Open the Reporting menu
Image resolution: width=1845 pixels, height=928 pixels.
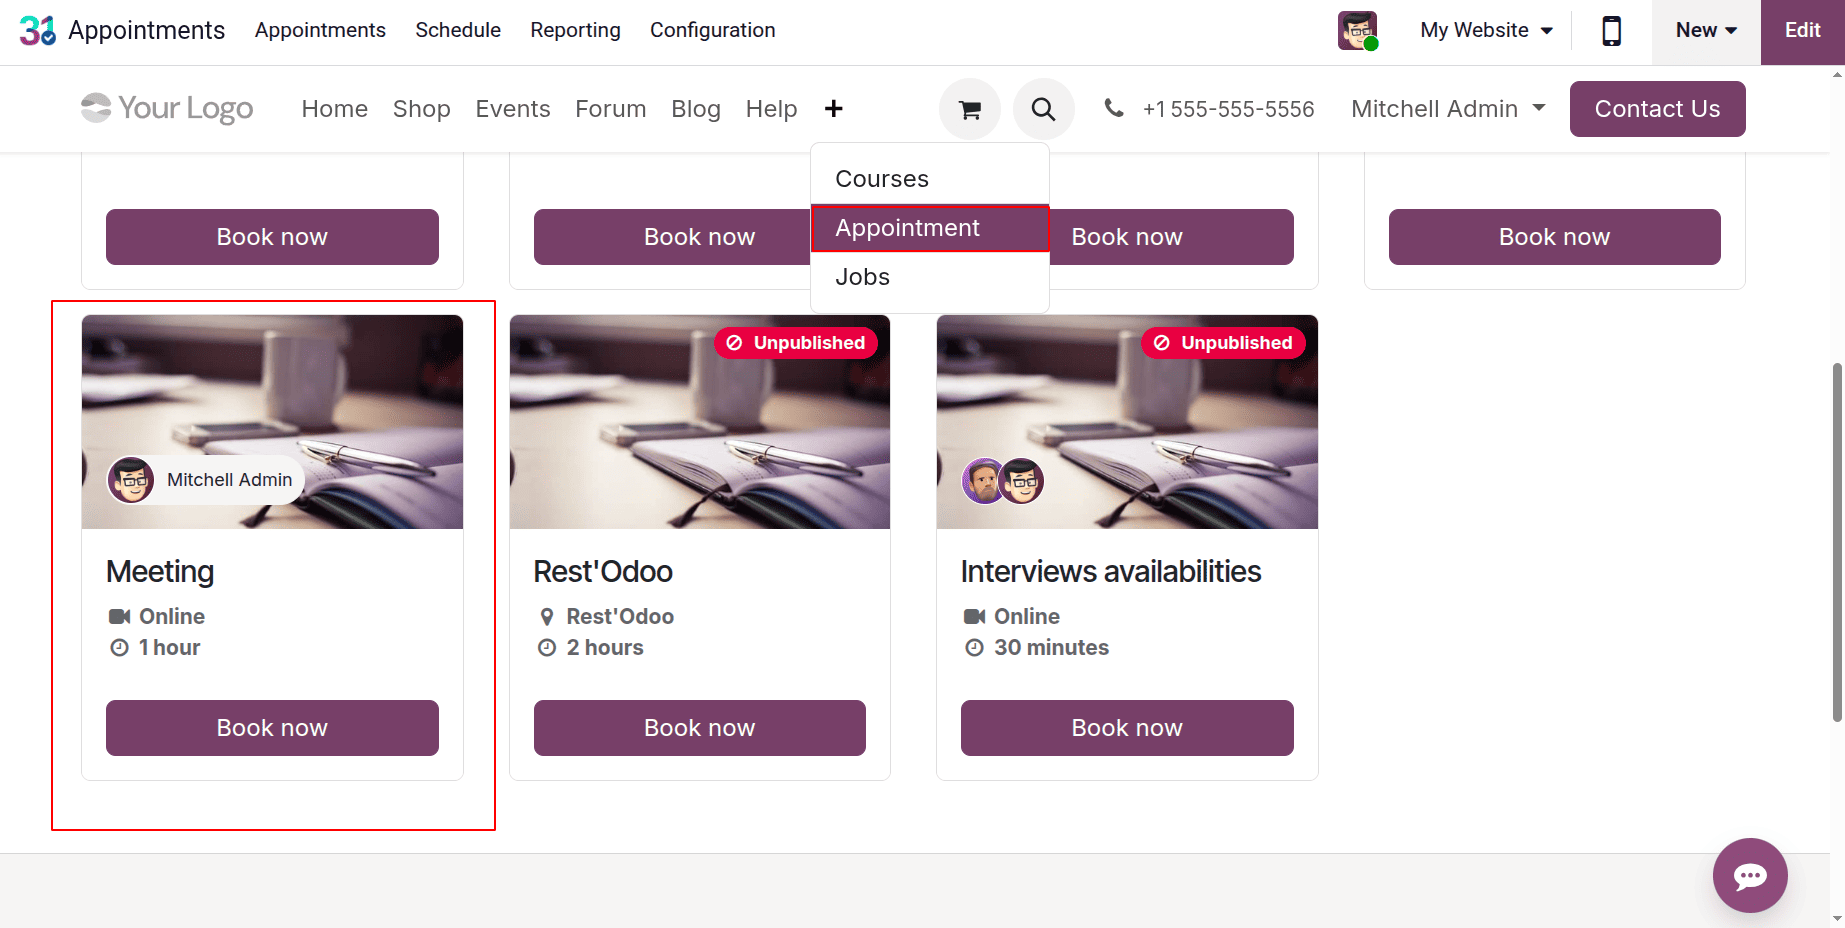click(575, 30)
